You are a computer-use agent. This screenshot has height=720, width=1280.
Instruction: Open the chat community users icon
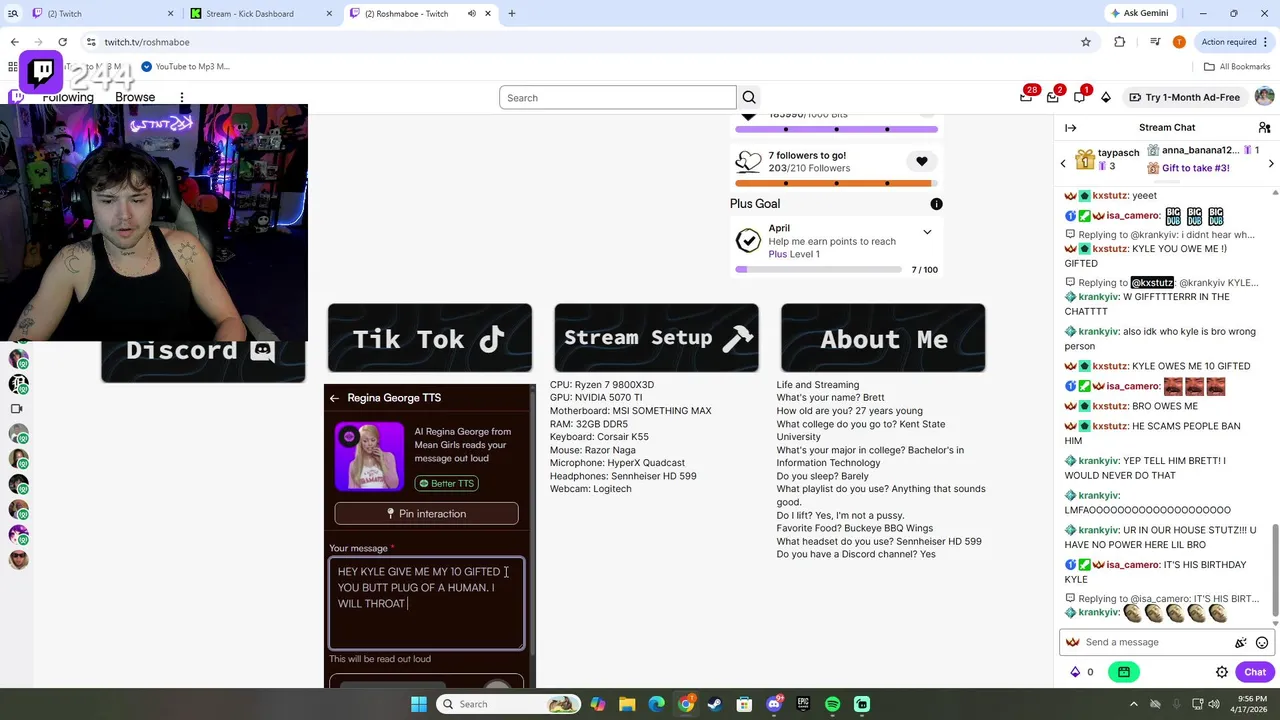[x=1264, y=127]
